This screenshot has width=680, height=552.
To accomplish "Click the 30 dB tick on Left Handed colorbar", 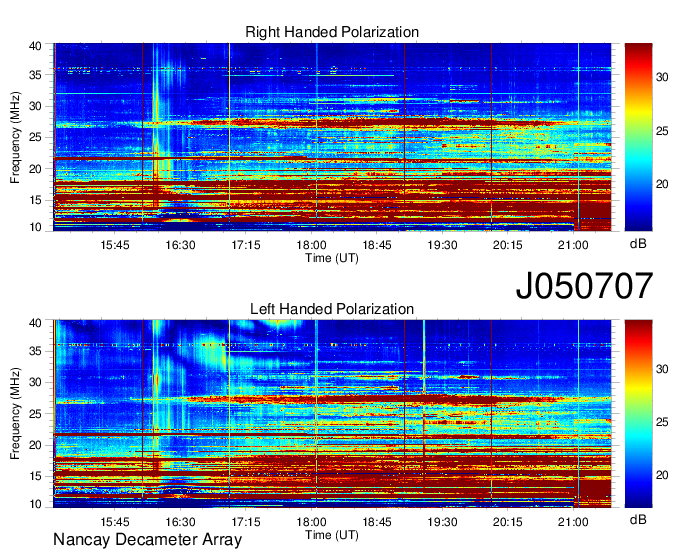I will 662,369.
